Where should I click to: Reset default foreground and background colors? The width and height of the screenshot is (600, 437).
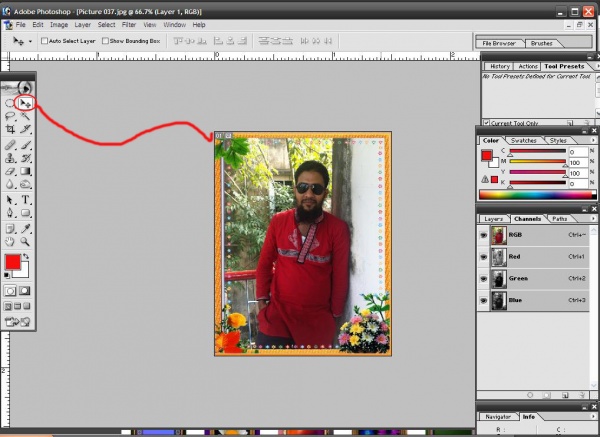(7, 275)
